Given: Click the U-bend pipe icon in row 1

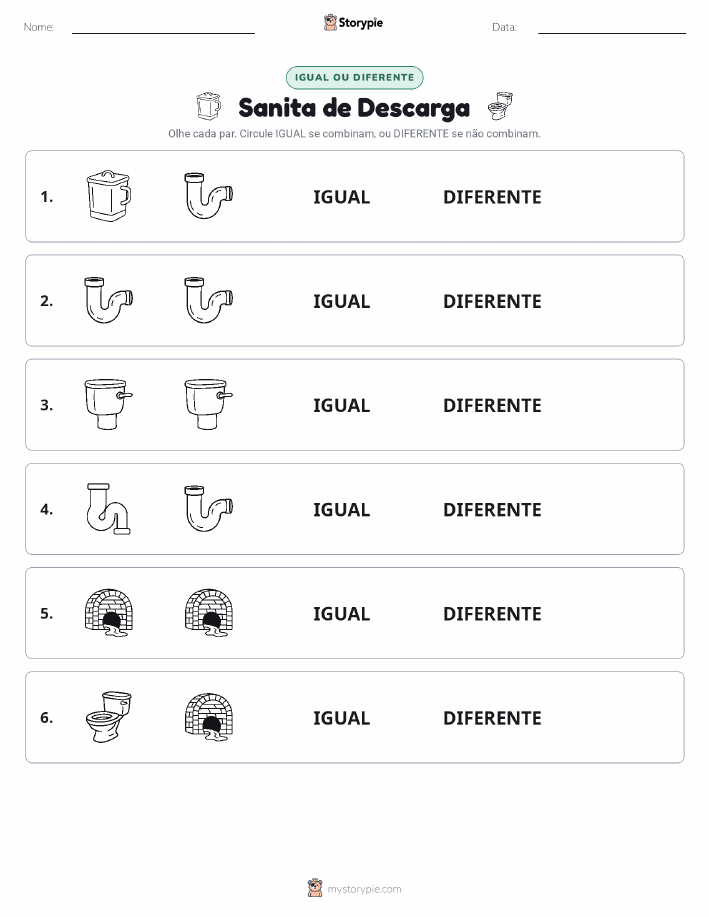Looking at the screenshot, I should [209, 196].
